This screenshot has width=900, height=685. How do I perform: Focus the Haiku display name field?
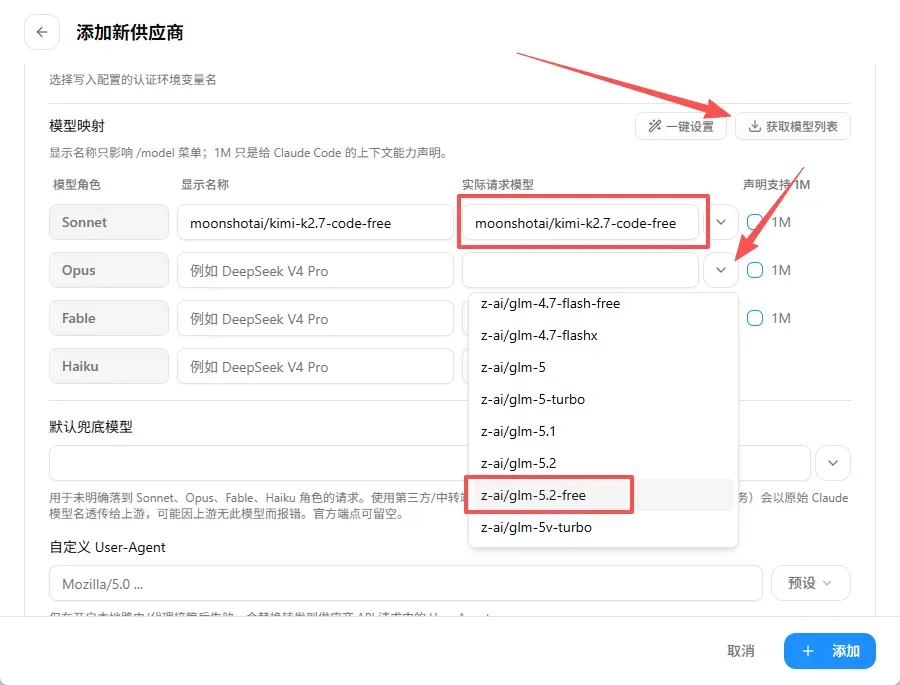click(x=315, y=366)
